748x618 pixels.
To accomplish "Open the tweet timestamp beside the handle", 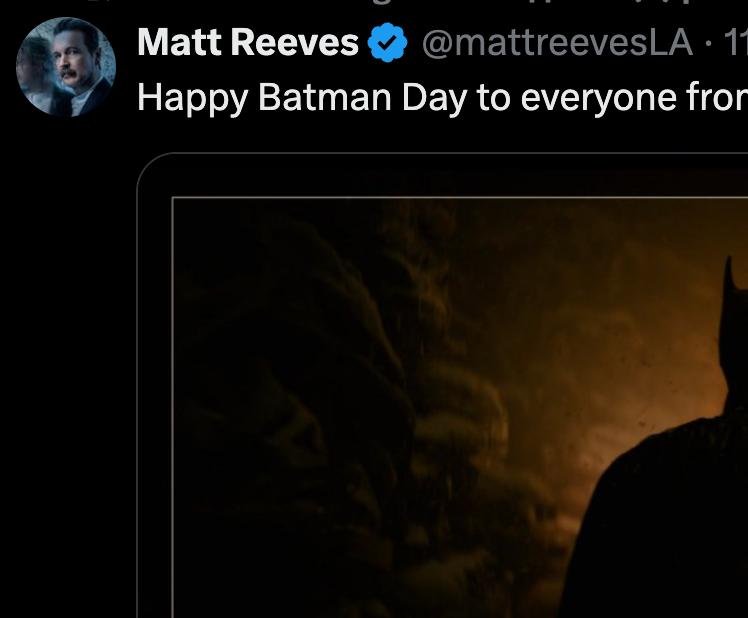I will click(x=736, y=42).
